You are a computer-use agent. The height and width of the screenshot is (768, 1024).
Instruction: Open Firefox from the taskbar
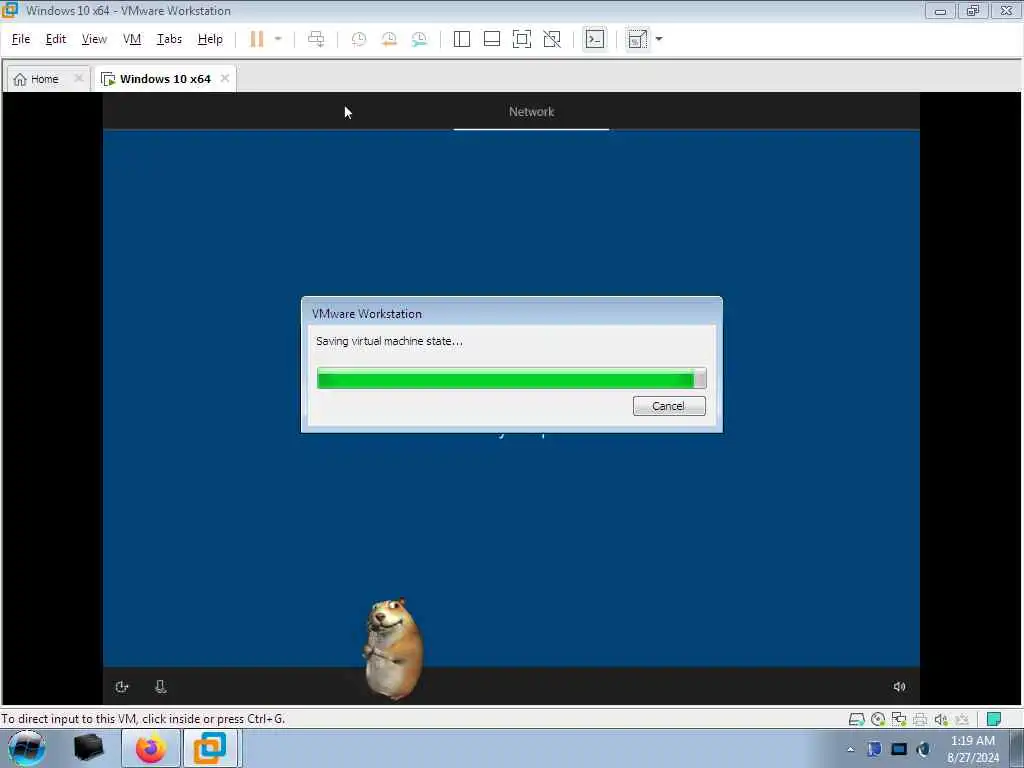click(x=150, y=748)
